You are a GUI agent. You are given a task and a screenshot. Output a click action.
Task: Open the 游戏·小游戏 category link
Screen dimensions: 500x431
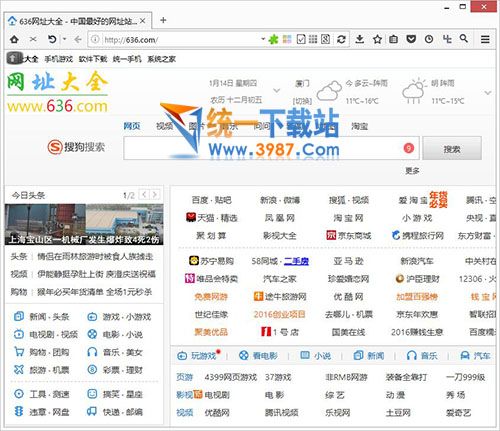pos(127,316)
